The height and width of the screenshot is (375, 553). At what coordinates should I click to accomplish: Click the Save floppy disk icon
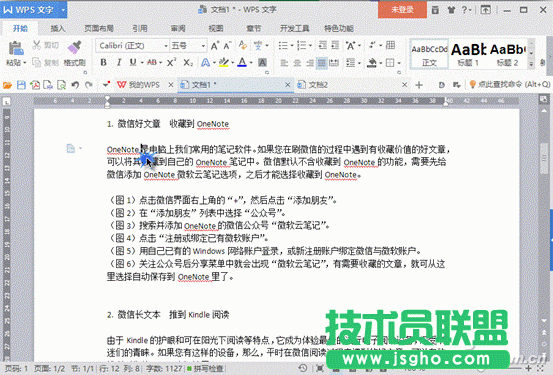[x=21, y=85]
